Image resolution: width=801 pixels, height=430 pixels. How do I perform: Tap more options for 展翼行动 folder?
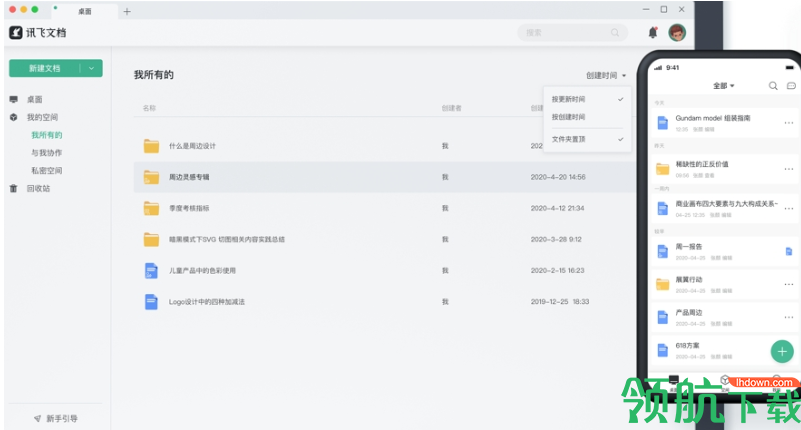coord(789,284)
